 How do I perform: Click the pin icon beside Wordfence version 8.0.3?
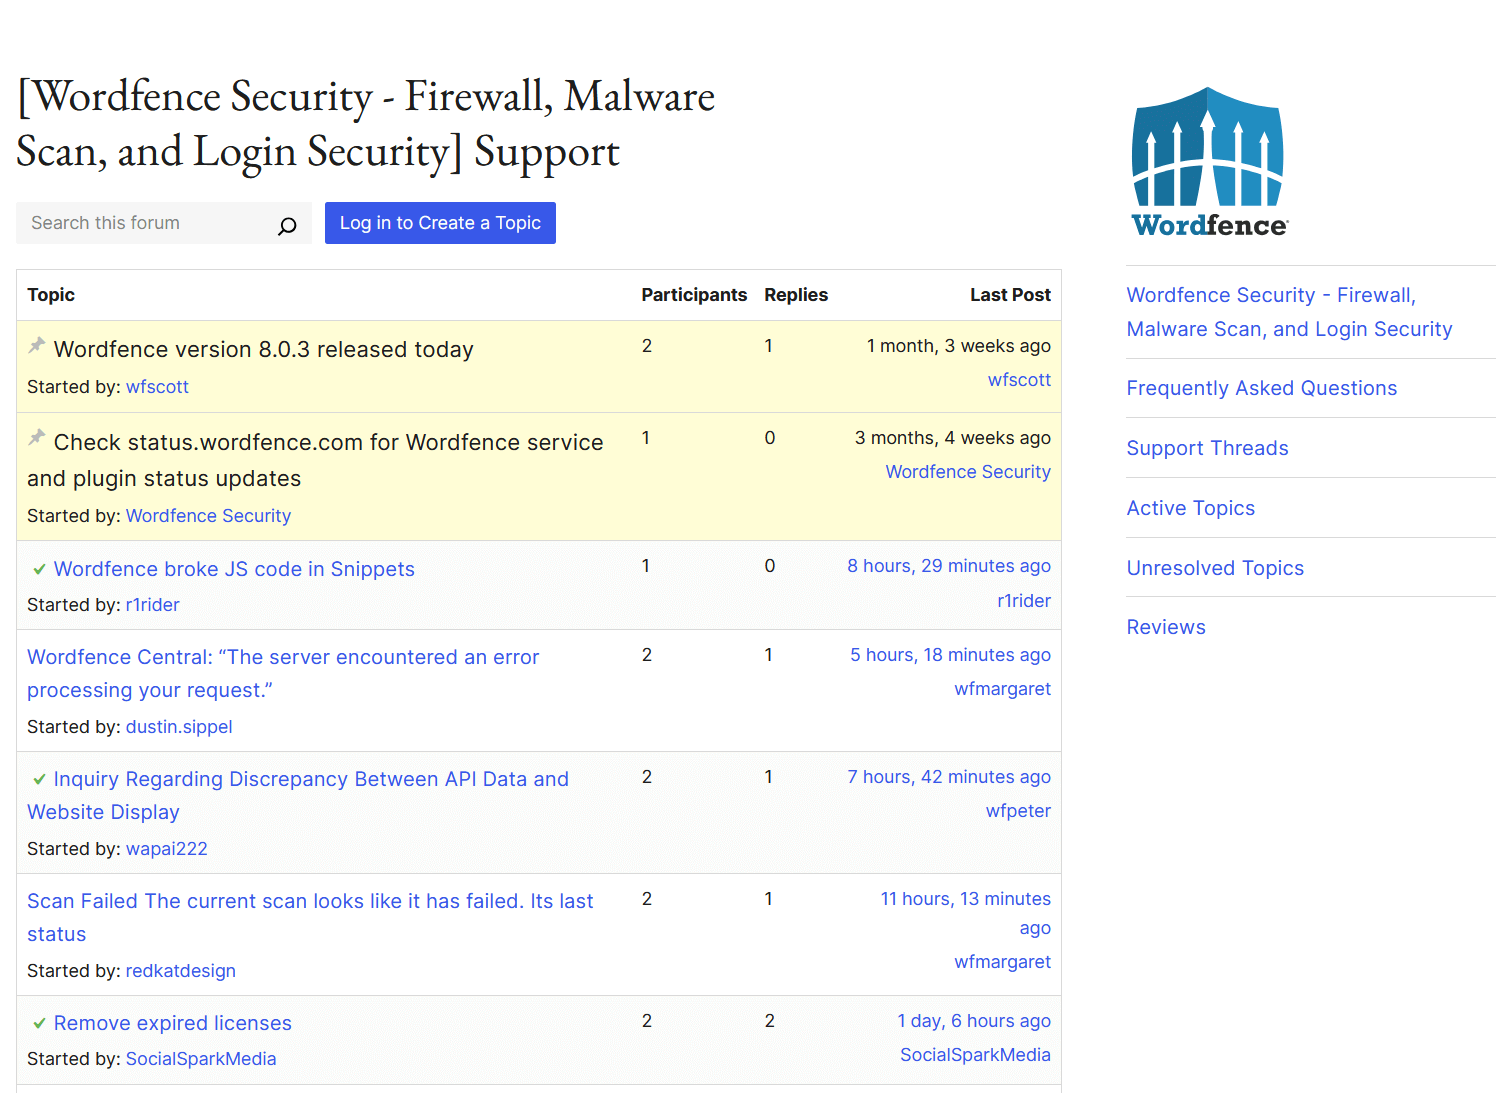37,345
